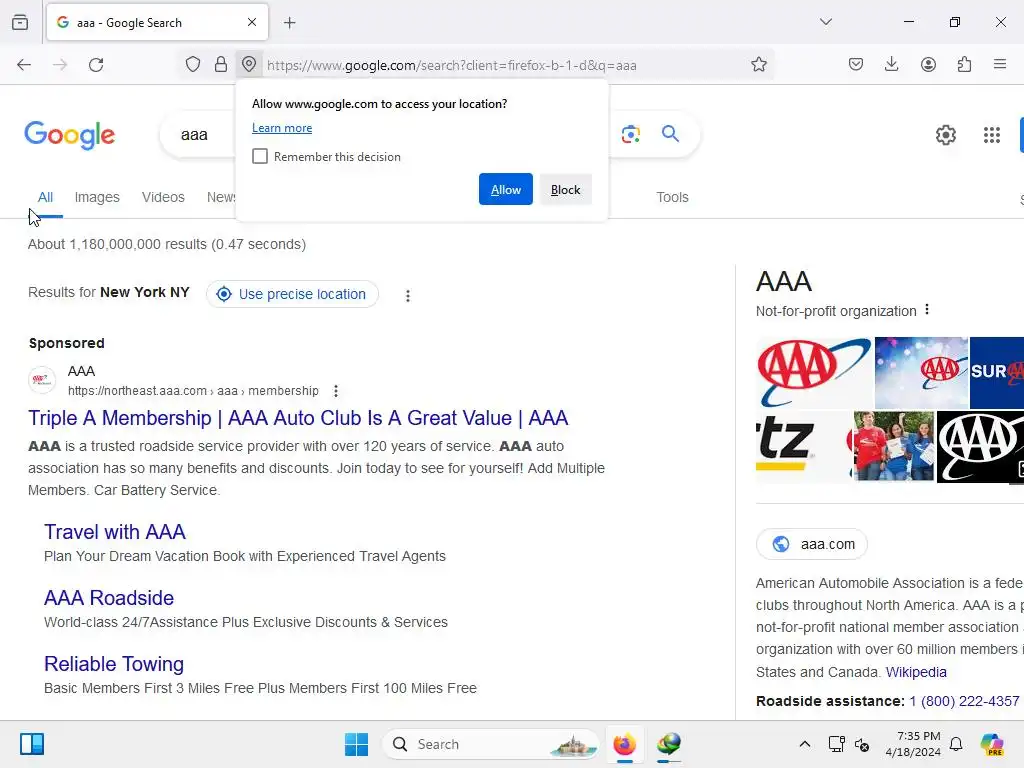Viewport: 1024px width, 768px height.
Task: Click Firefox icon in taskbar
Action: 625,744
